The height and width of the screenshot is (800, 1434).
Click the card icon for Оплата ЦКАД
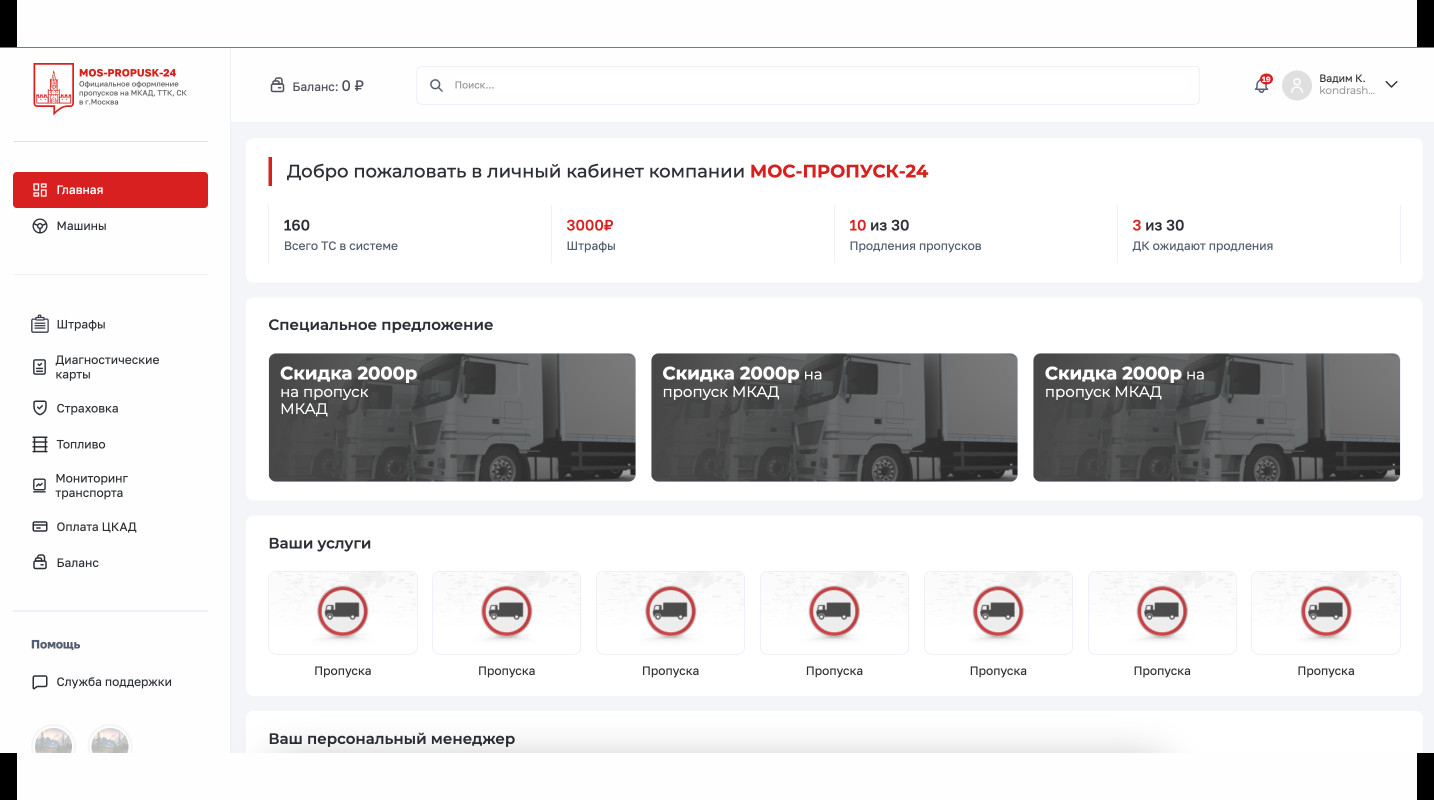(40, 527)
